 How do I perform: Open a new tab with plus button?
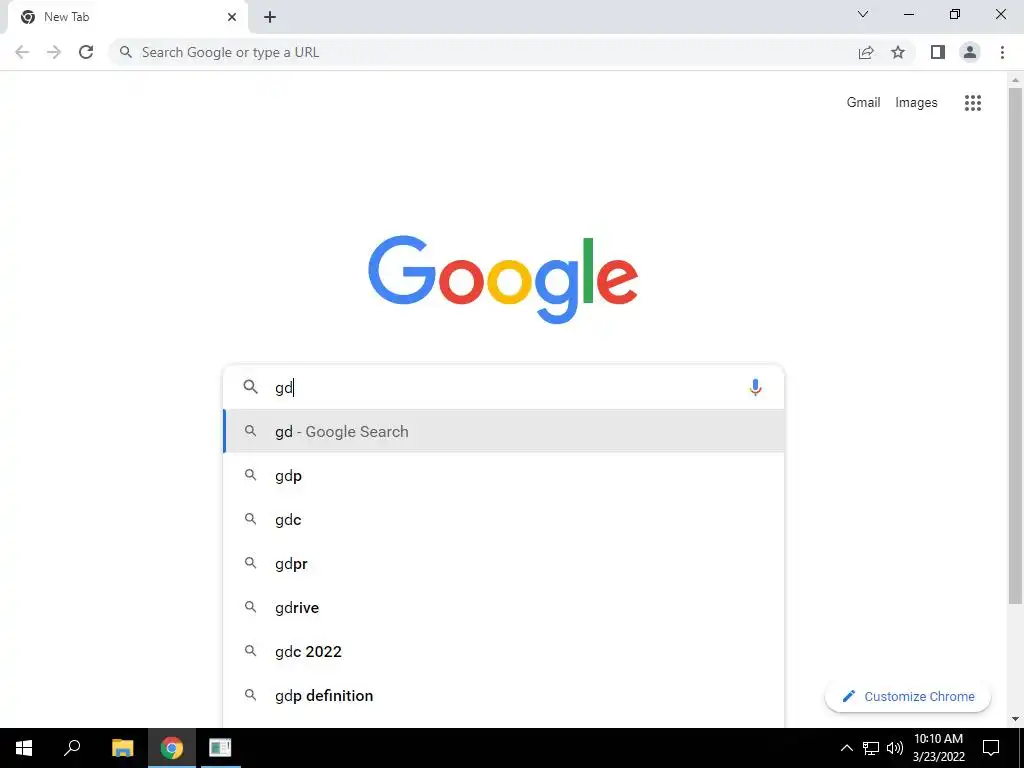click(x=270, y=17)
